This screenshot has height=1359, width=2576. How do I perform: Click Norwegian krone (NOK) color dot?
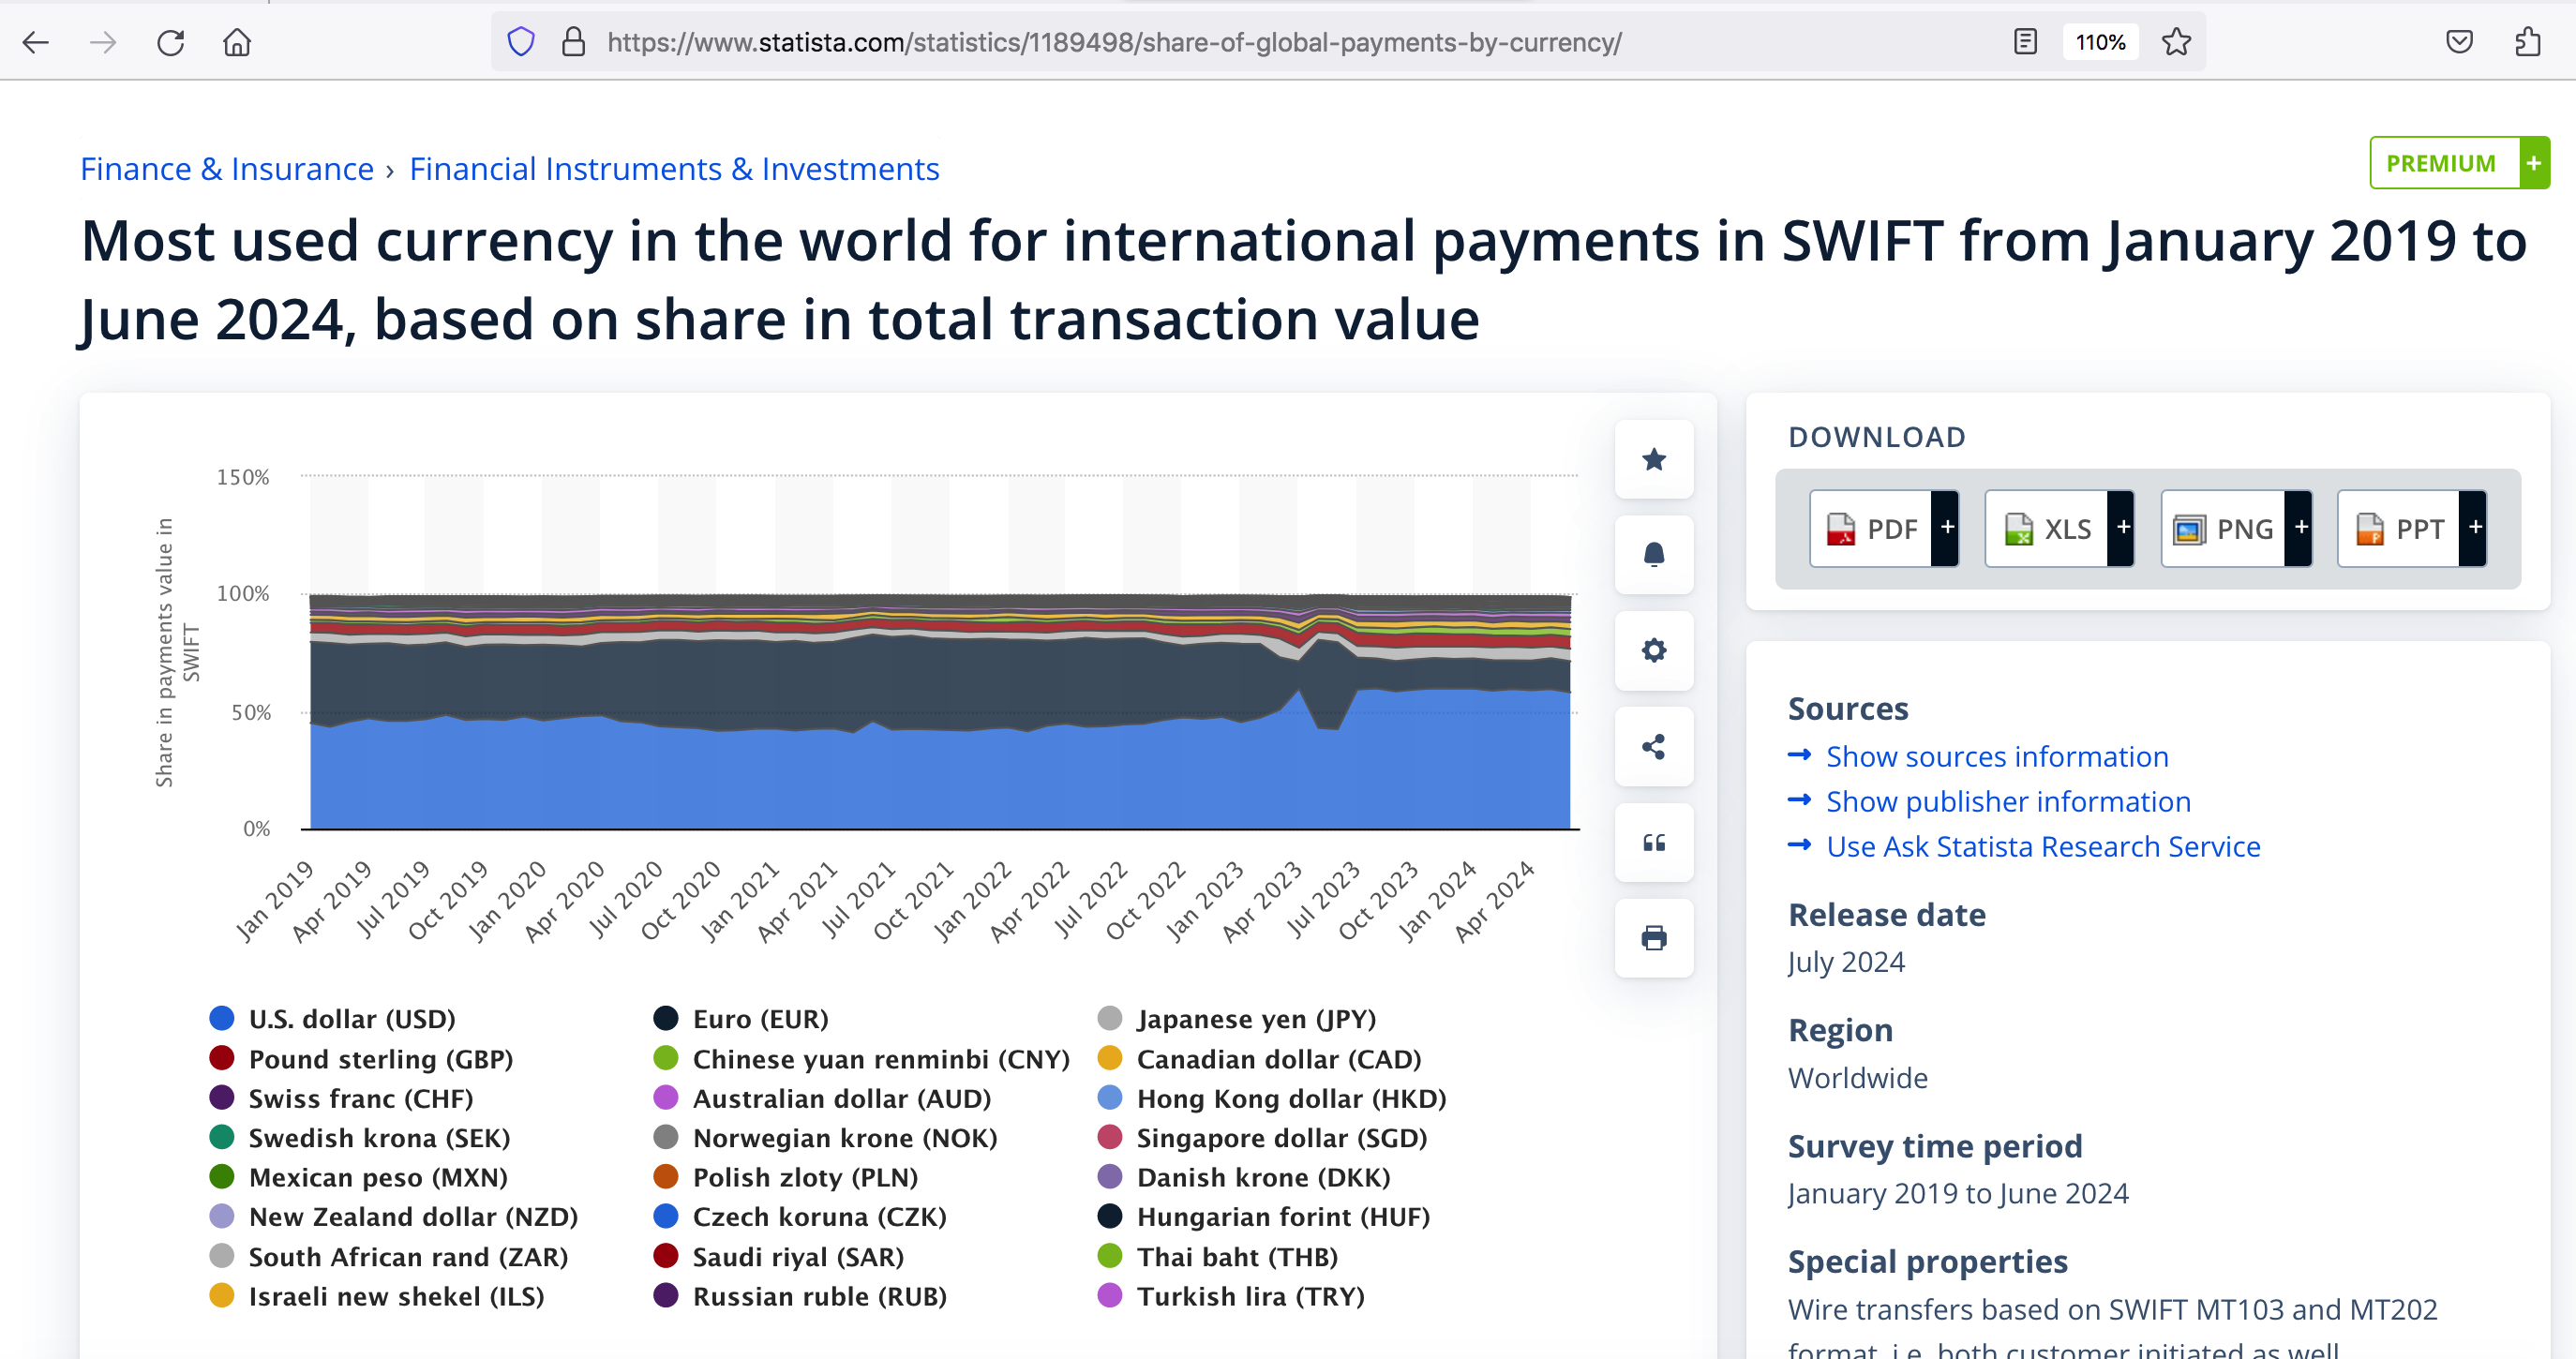[666, 1138]
